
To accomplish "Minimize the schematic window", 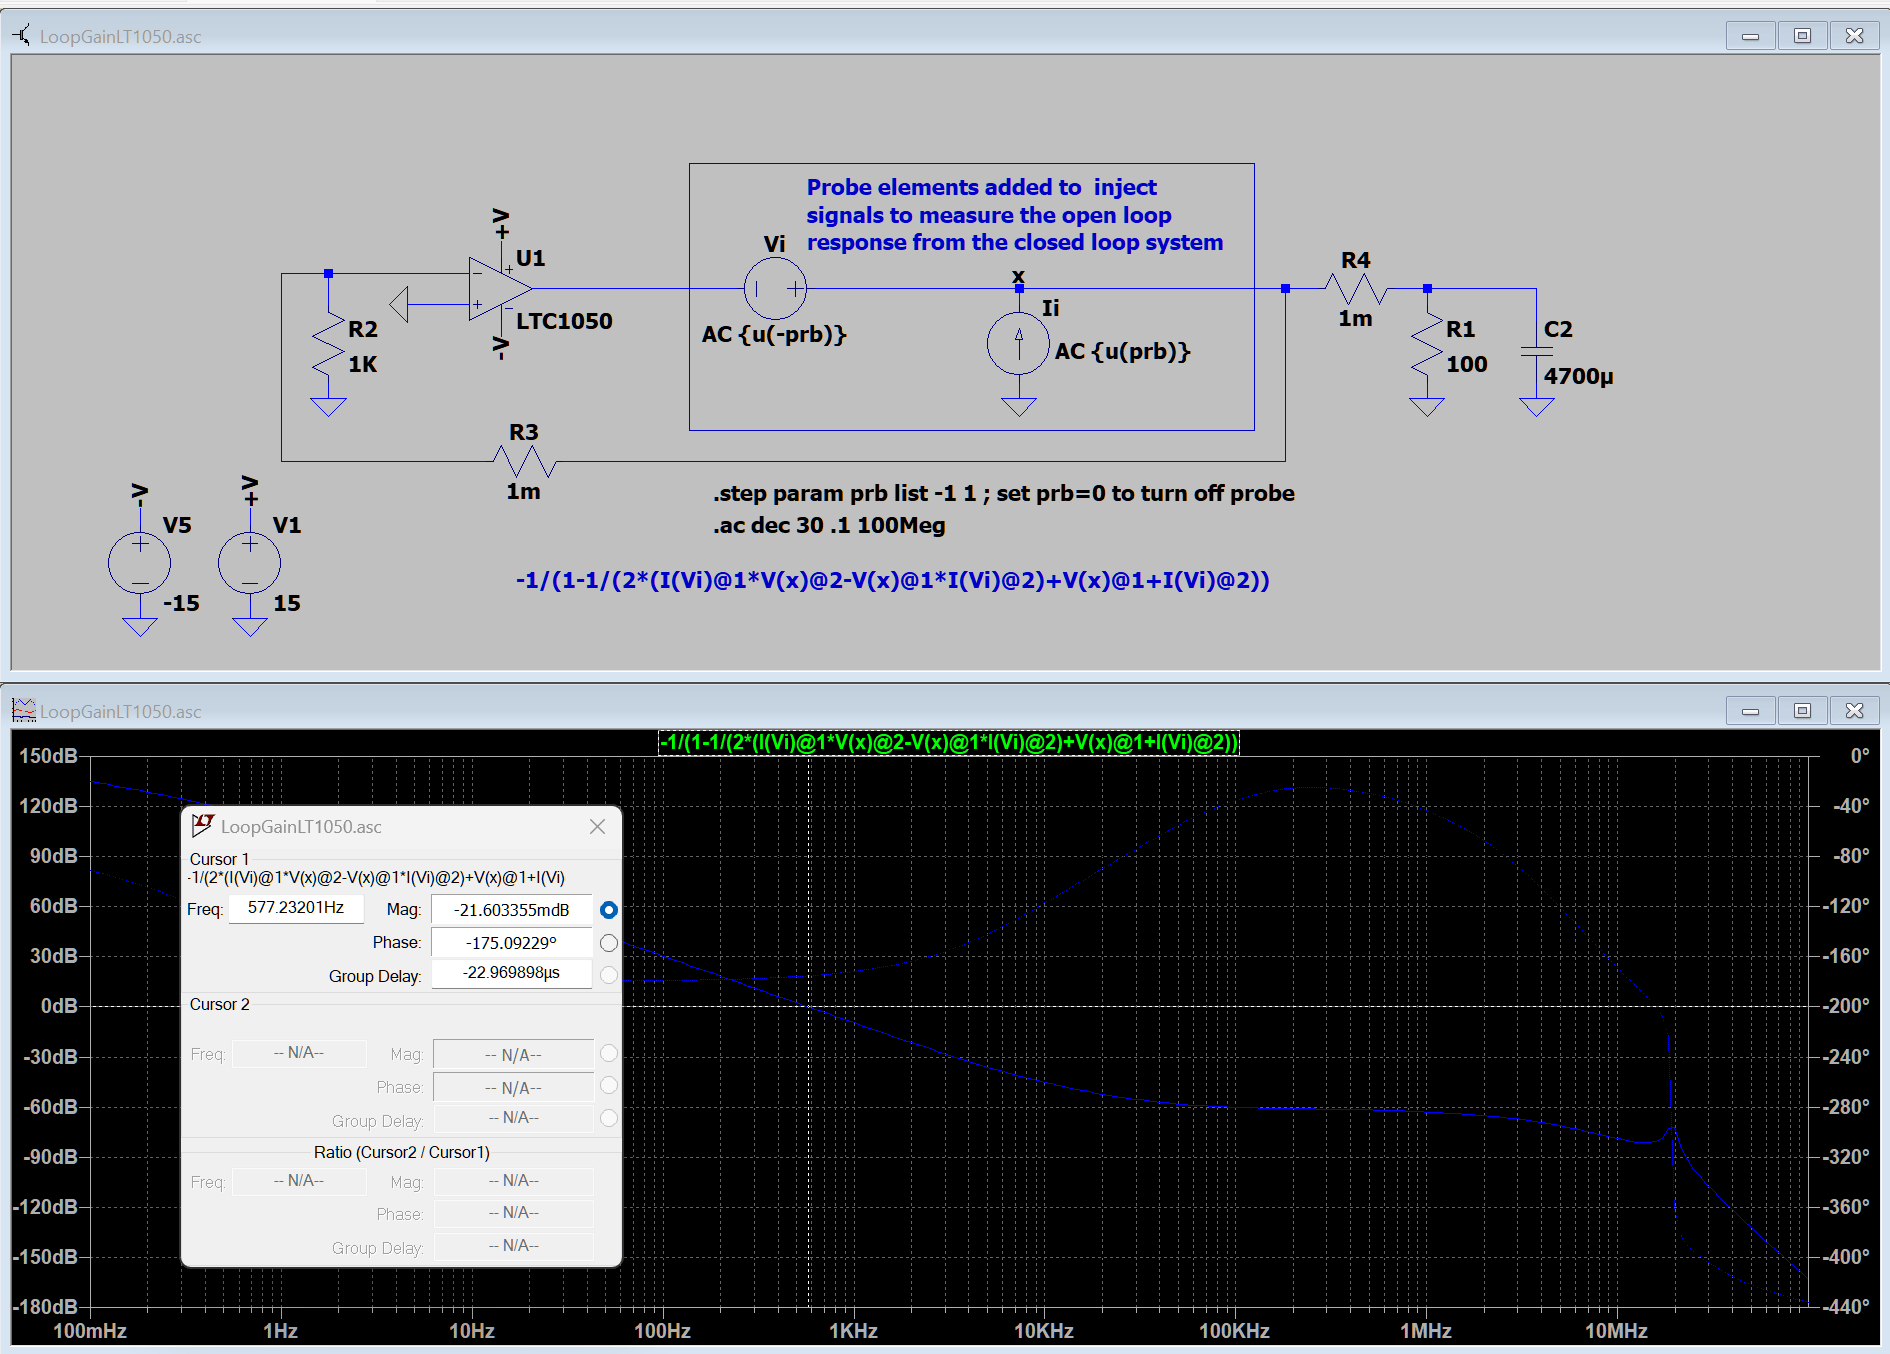I will (x=1750, y=36).
